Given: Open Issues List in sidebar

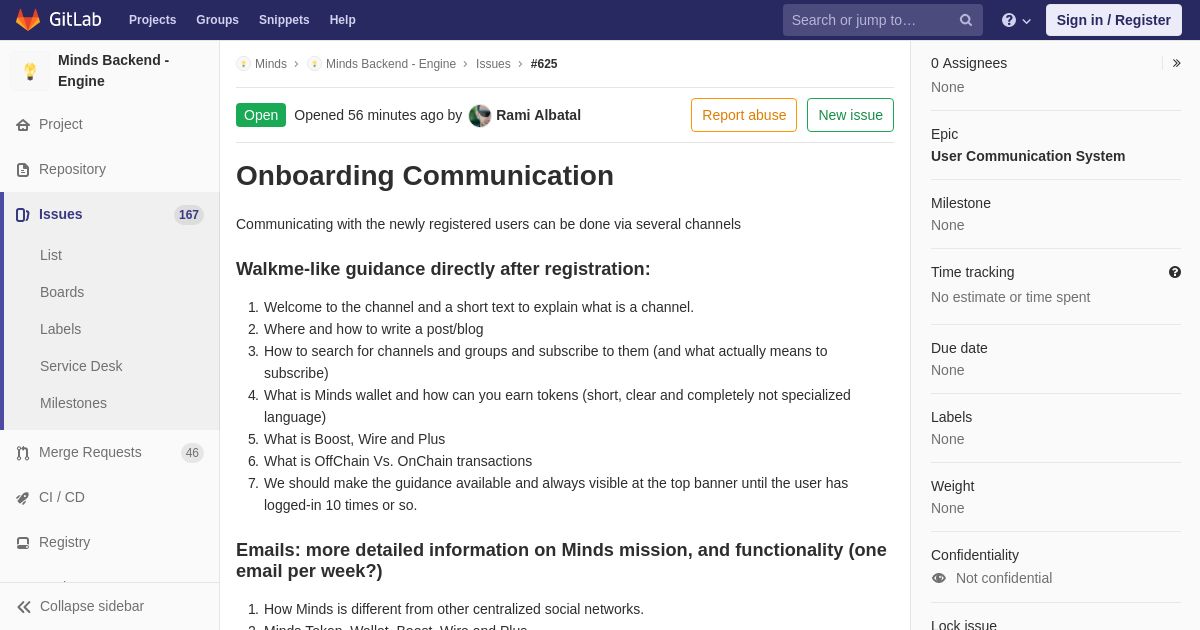Looking at the screenshot, I should pos(51,255).
